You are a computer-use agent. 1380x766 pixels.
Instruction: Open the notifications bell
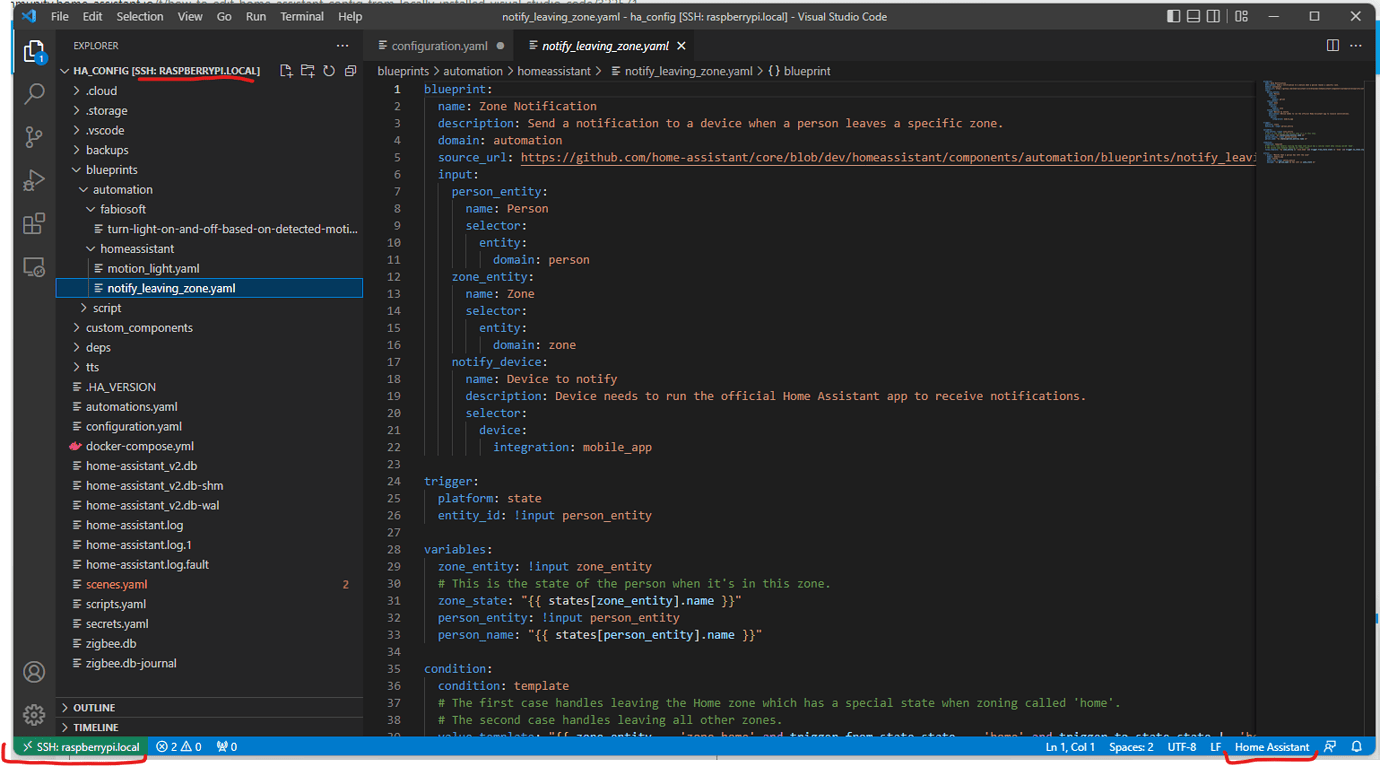pos(1356,746)
